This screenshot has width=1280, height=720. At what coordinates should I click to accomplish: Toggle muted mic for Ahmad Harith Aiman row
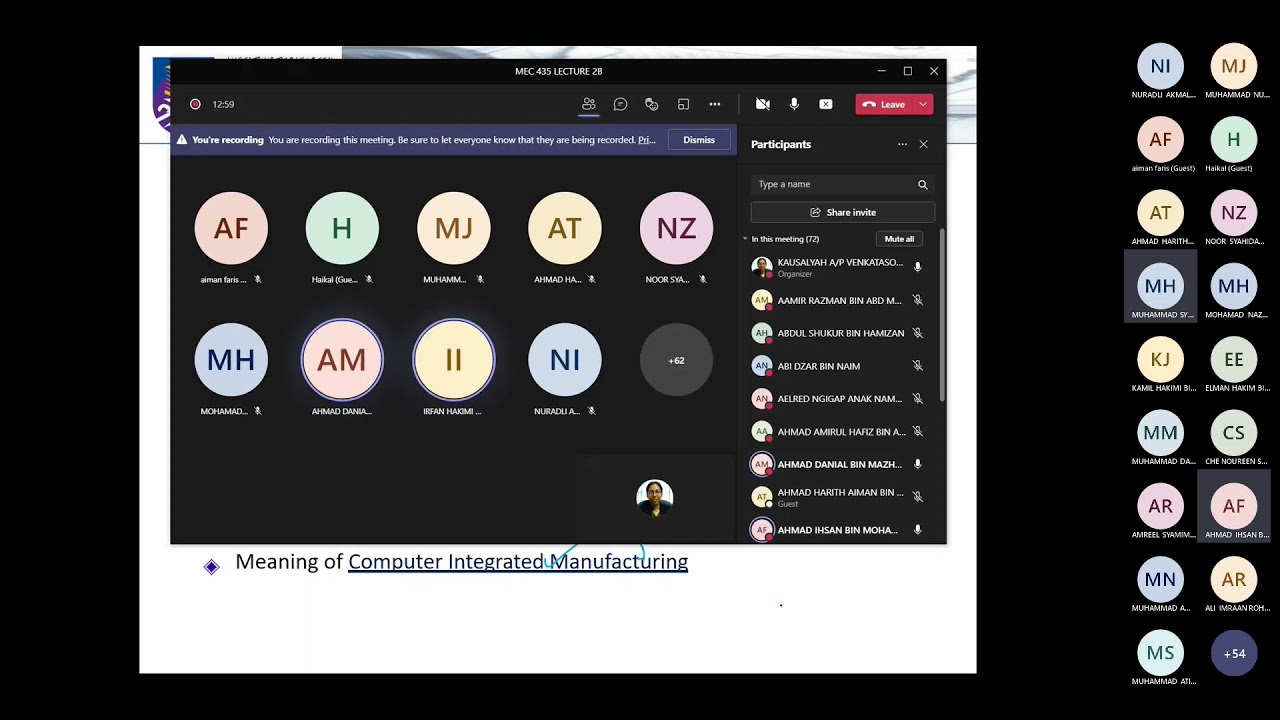[x=917, y=497]
